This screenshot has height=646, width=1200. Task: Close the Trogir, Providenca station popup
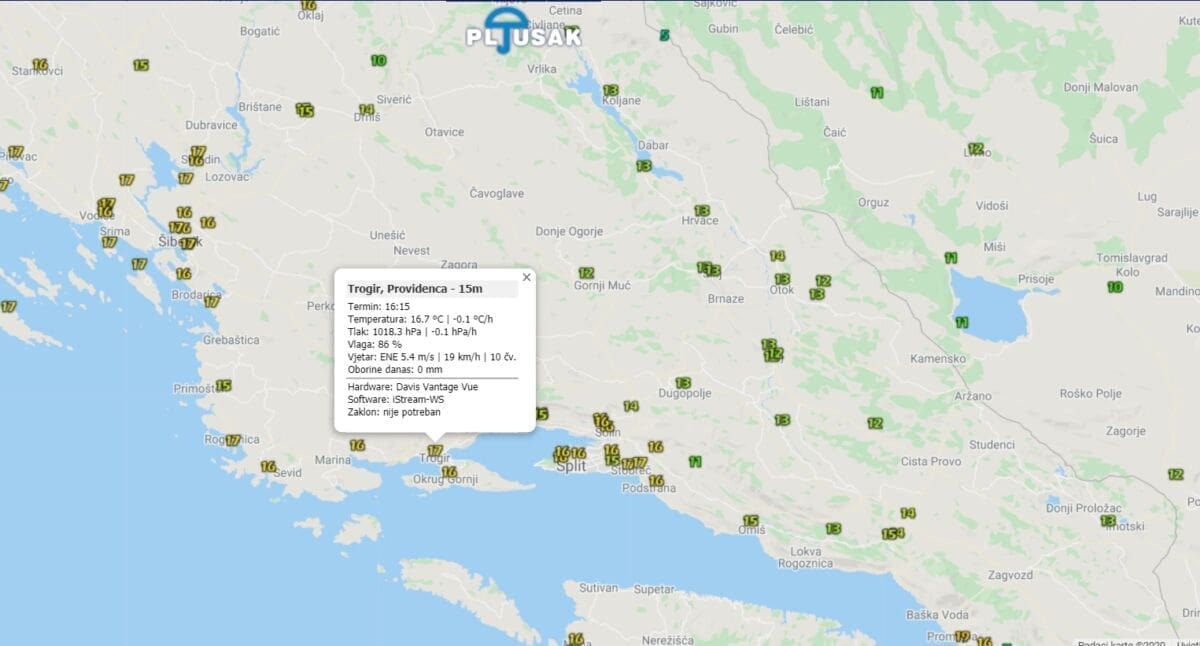pos(526,277)
